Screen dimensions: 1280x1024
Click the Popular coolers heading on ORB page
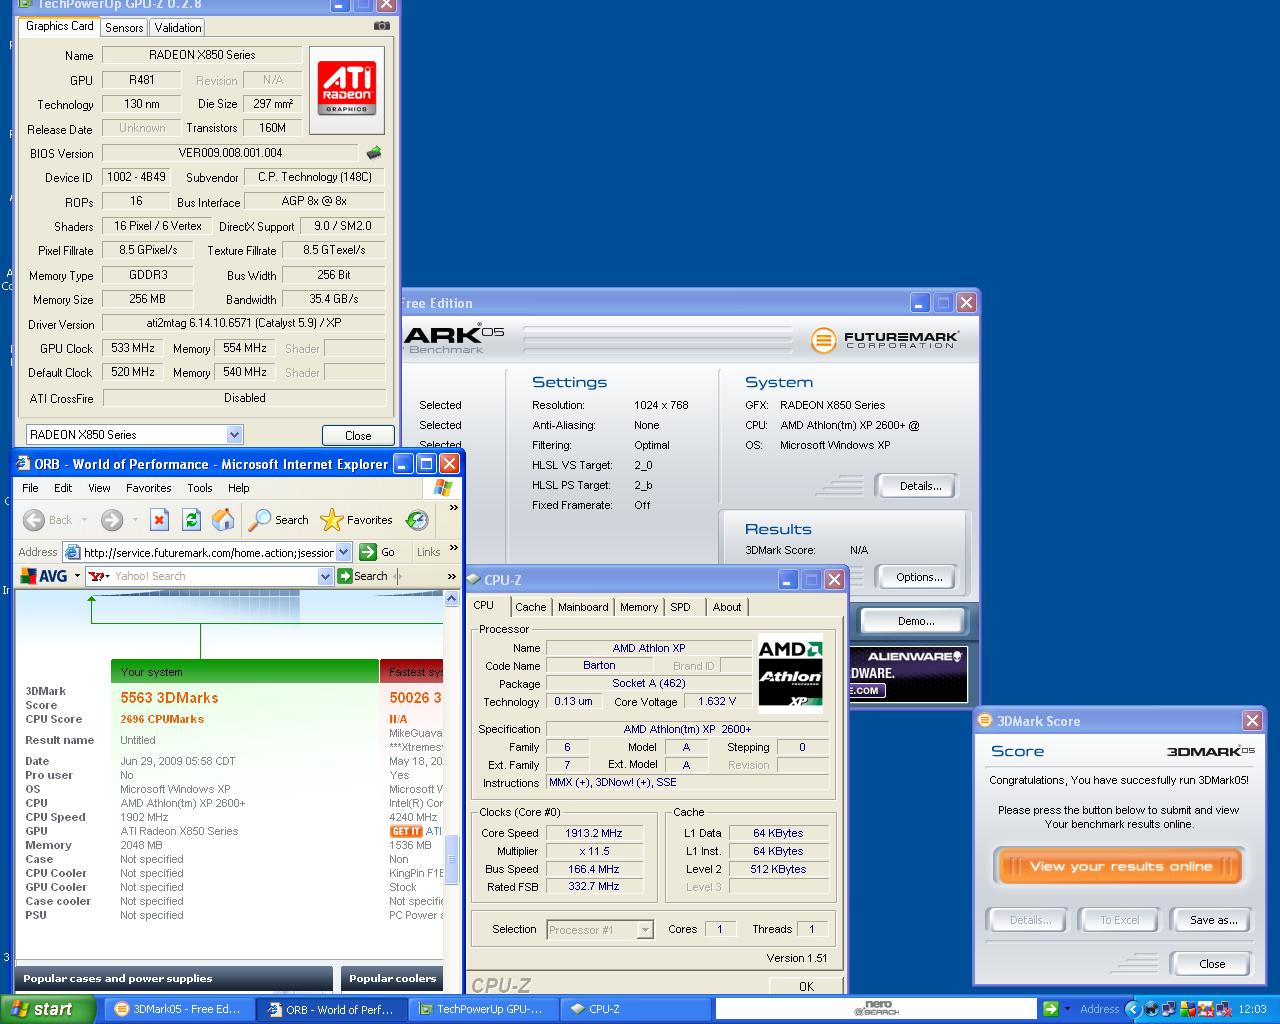click(393, 978)
